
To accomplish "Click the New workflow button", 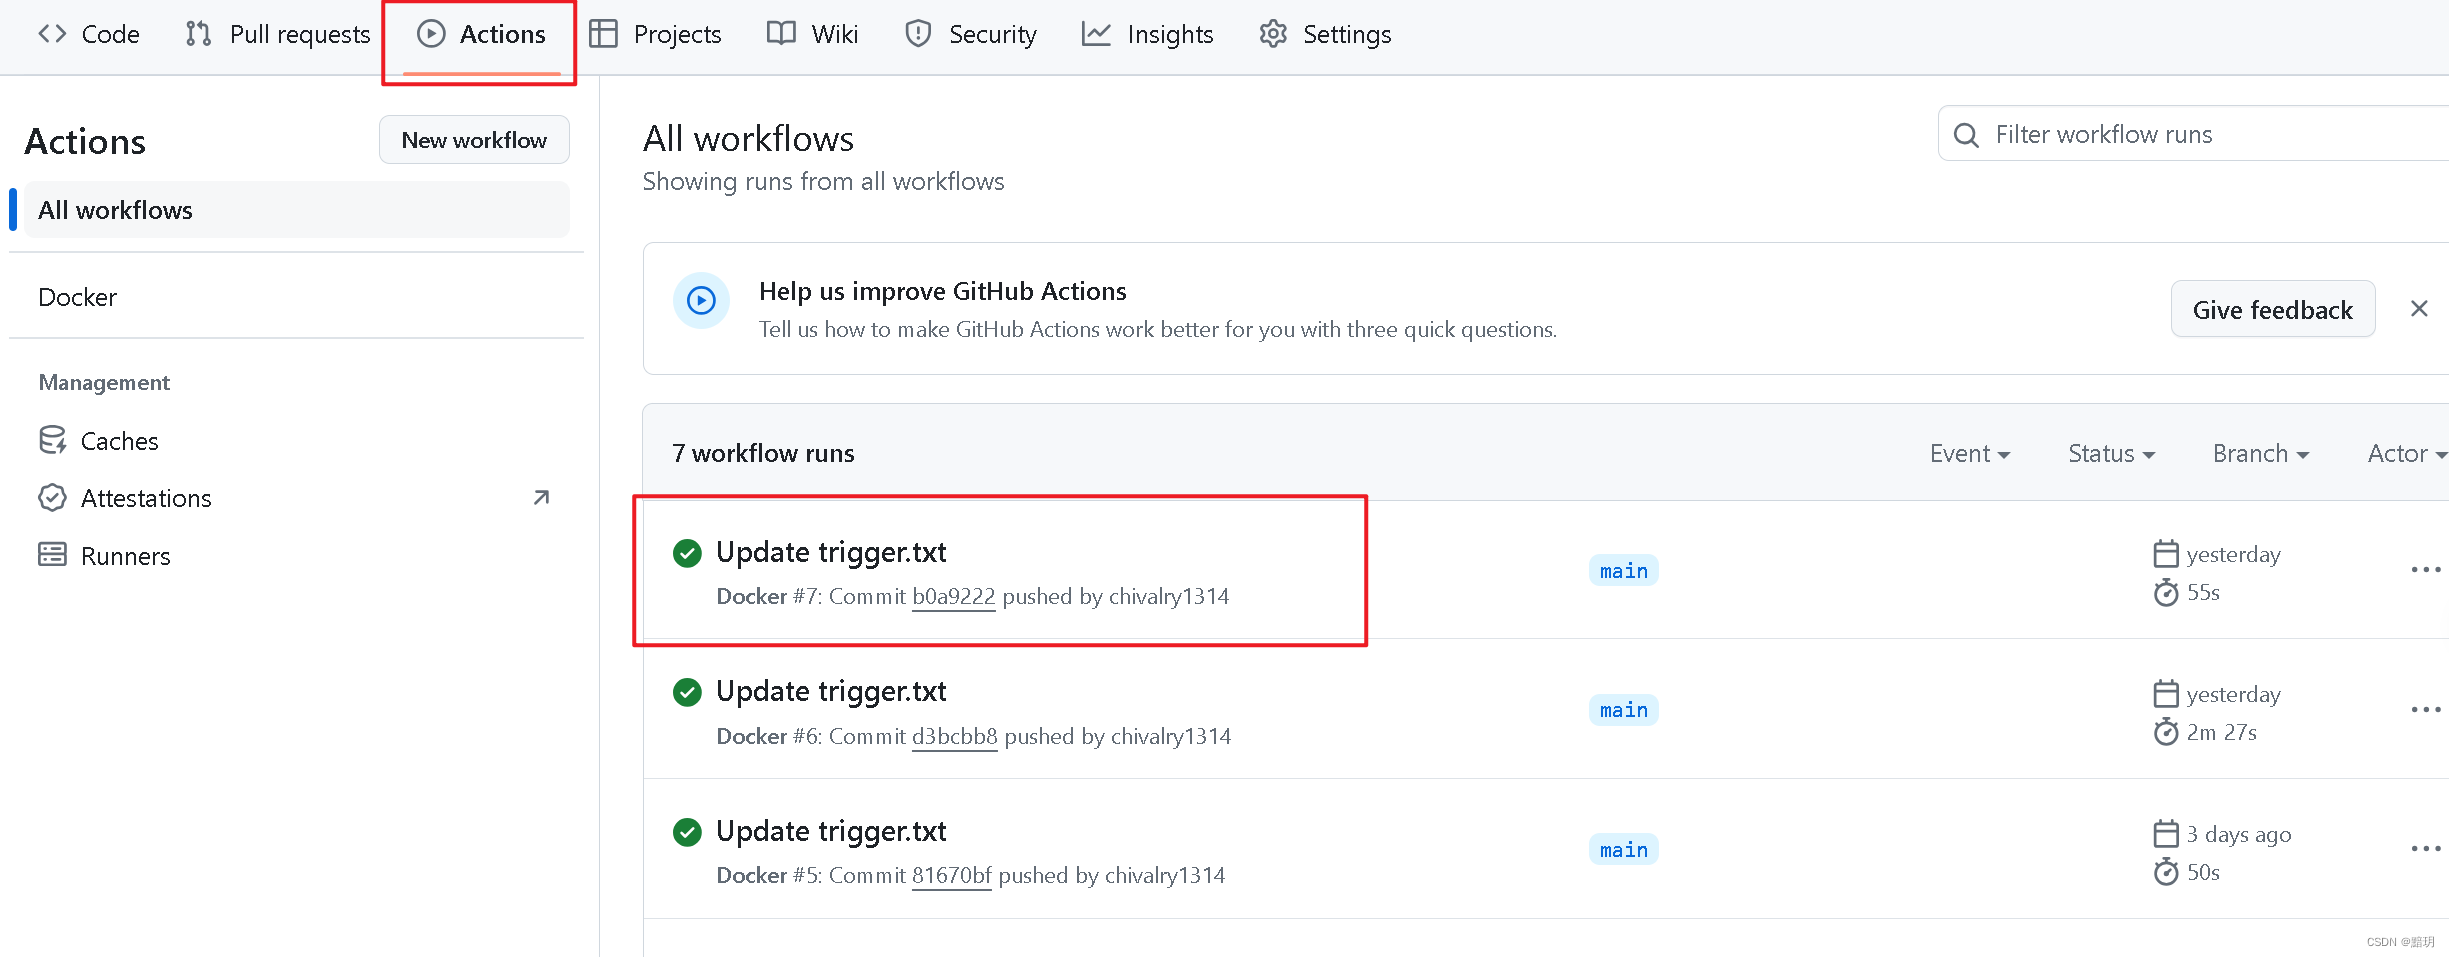I will click(x=474, y=140).
